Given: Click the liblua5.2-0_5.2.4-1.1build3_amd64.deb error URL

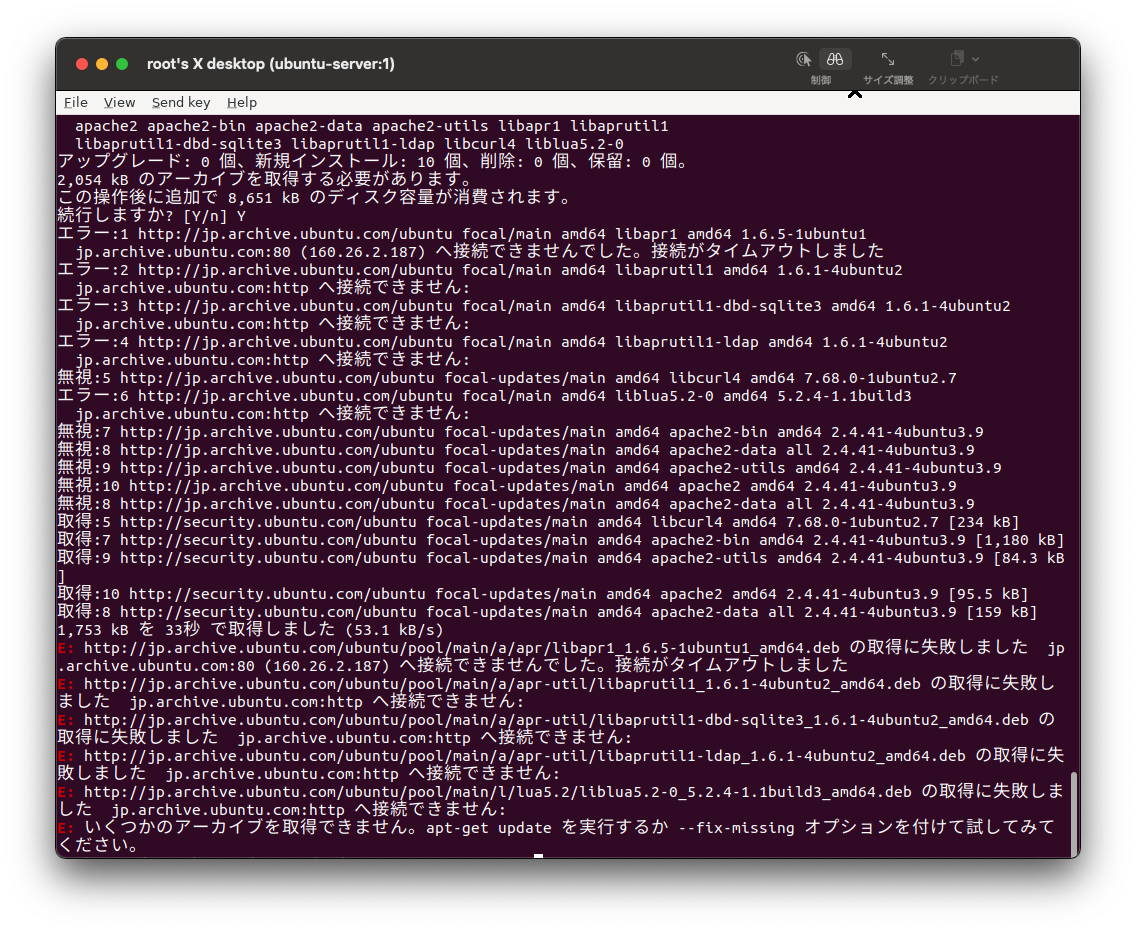Looking at the screenshot, I should [x=498, y=792].
